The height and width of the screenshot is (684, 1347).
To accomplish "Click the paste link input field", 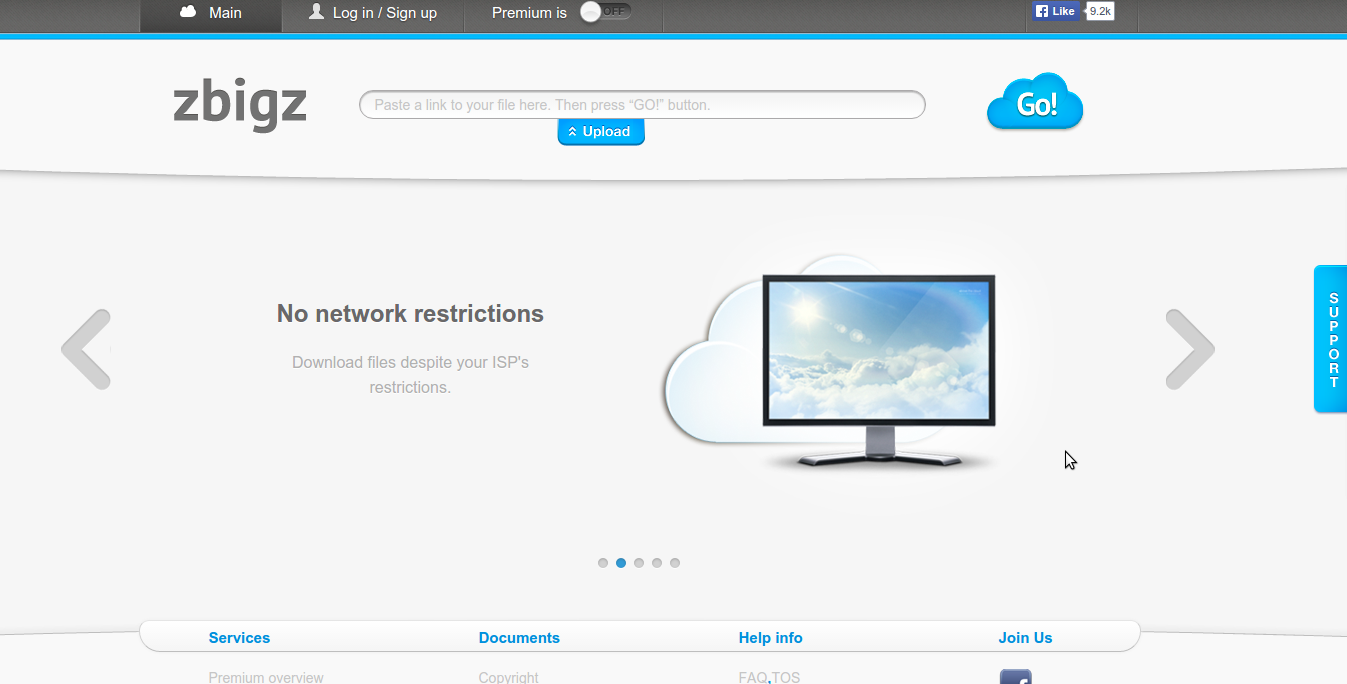I will (642, 104).
